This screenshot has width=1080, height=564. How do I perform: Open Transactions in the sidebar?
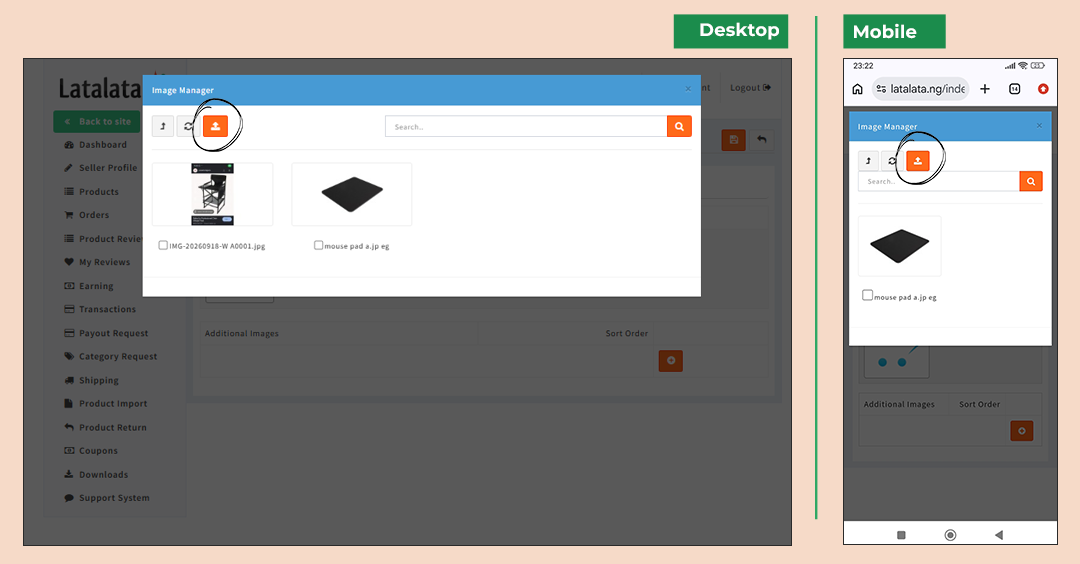107,310
